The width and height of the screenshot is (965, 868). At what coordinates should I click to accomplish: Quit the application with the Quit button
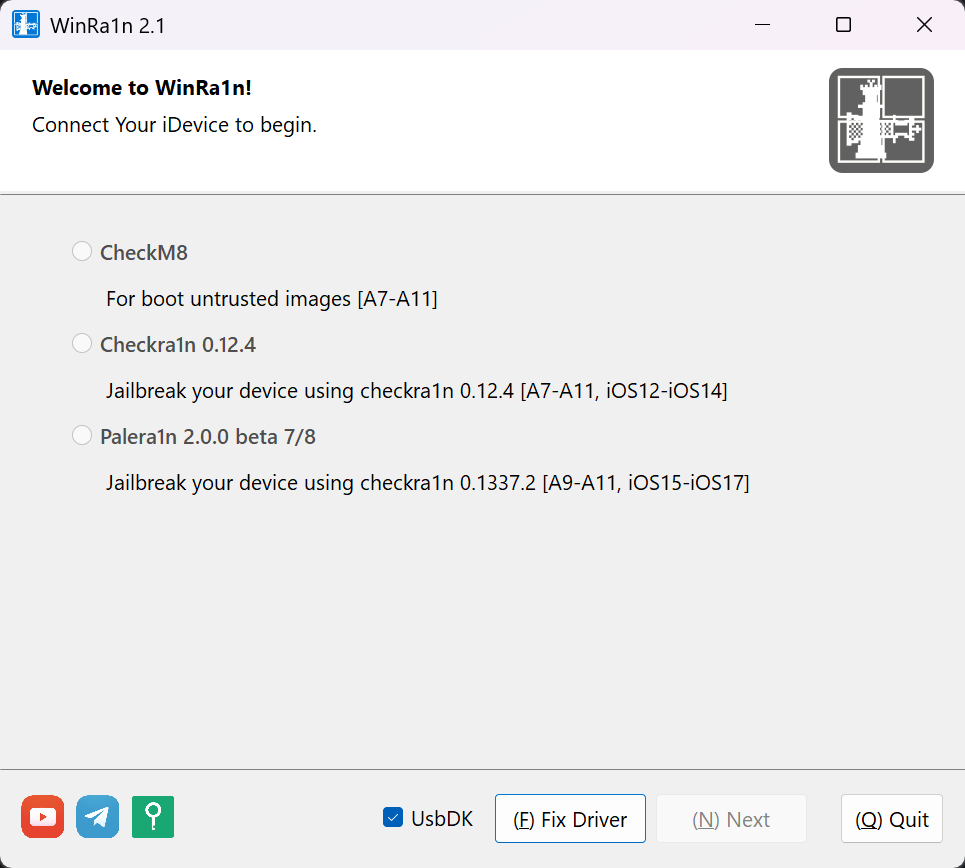(x=892, y=819)
